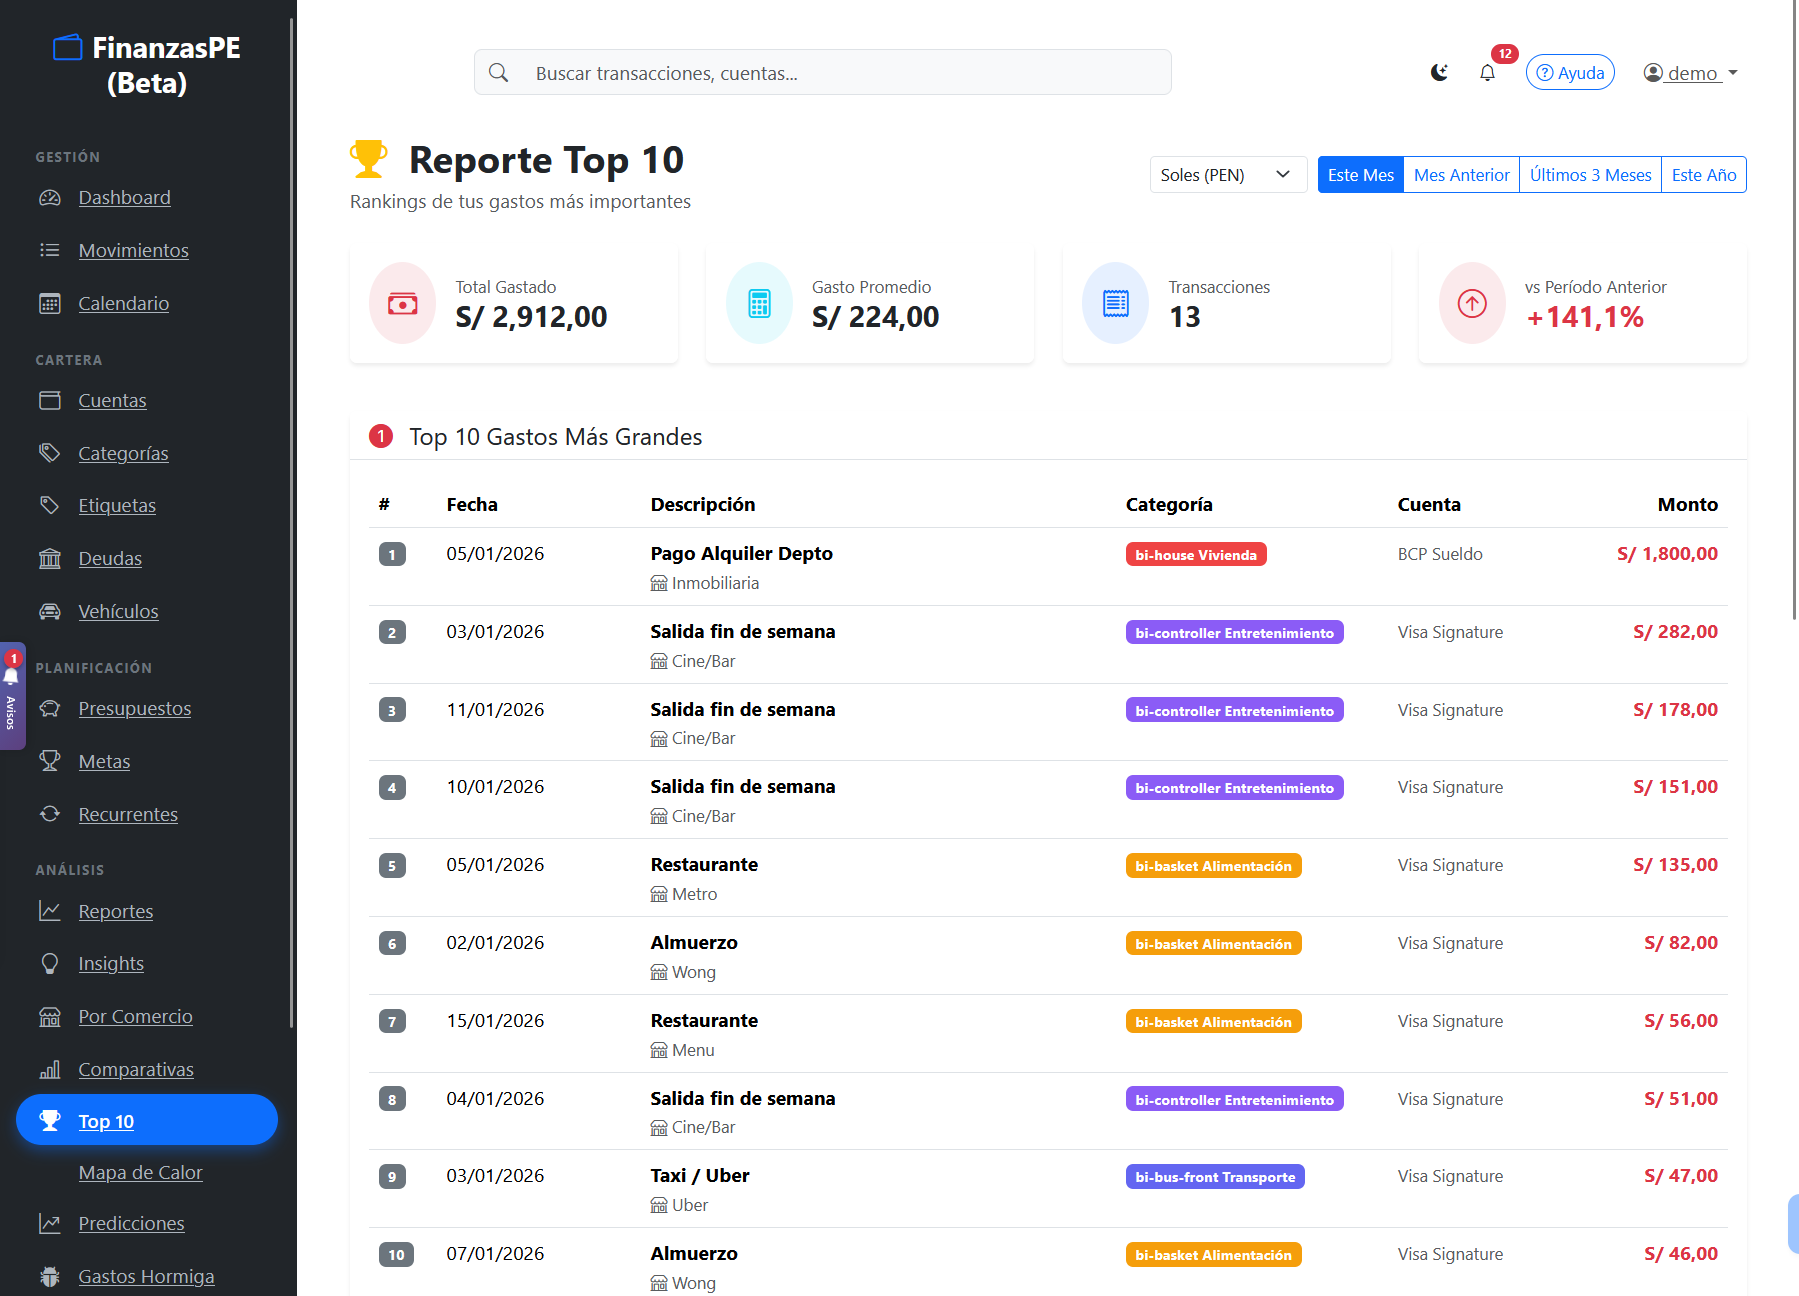The width and height of the screenshot is (1799, 1296).
Task: Click the Categorías tags icon
Action: 50,453
